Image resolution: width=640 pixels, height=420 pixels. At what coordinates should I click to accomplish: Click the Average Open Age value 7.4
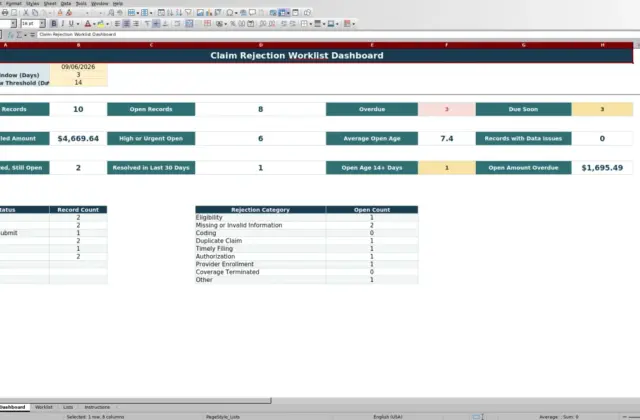(447, 139)
